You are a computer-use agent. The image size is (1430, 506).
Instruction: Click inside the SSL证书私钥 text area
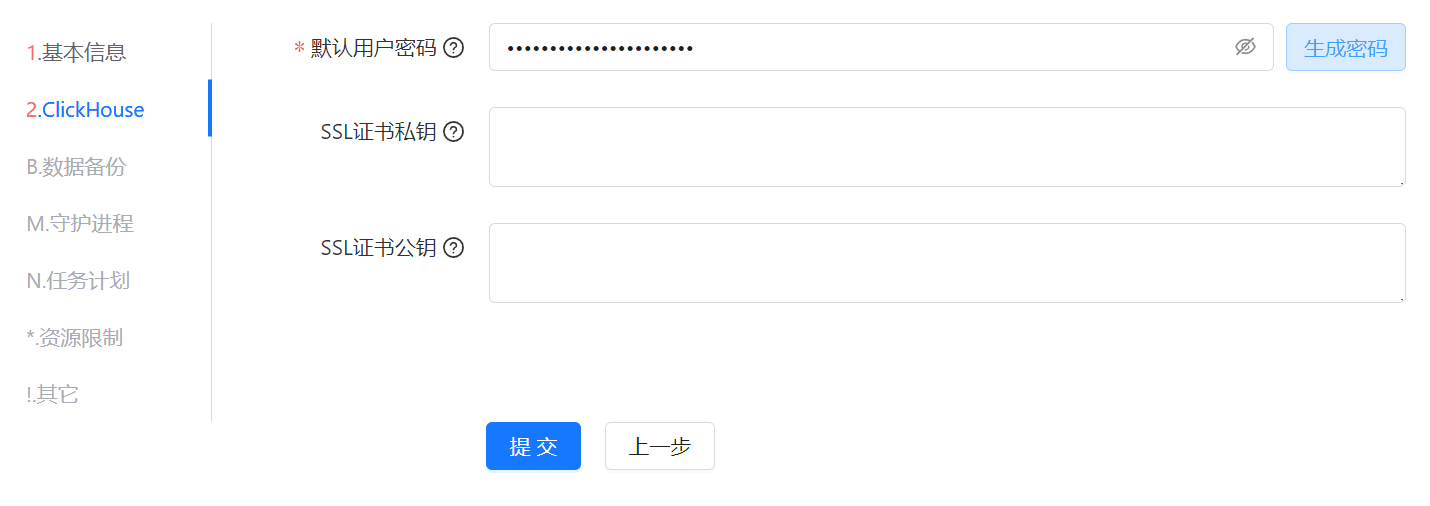pyautogui.click(x=947, y=147)
